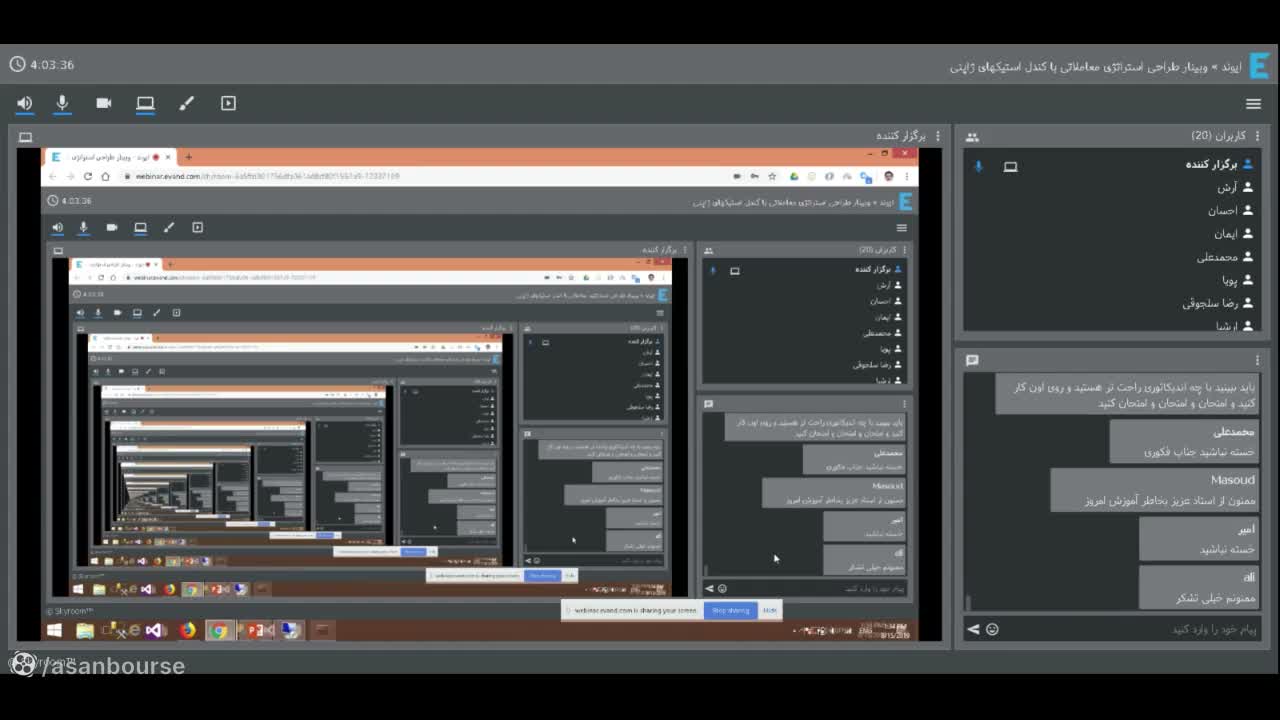Open the media share play icon in the top toolbar
The width and height of the screenshot is (1280, 720).
(x=228, y=103)
